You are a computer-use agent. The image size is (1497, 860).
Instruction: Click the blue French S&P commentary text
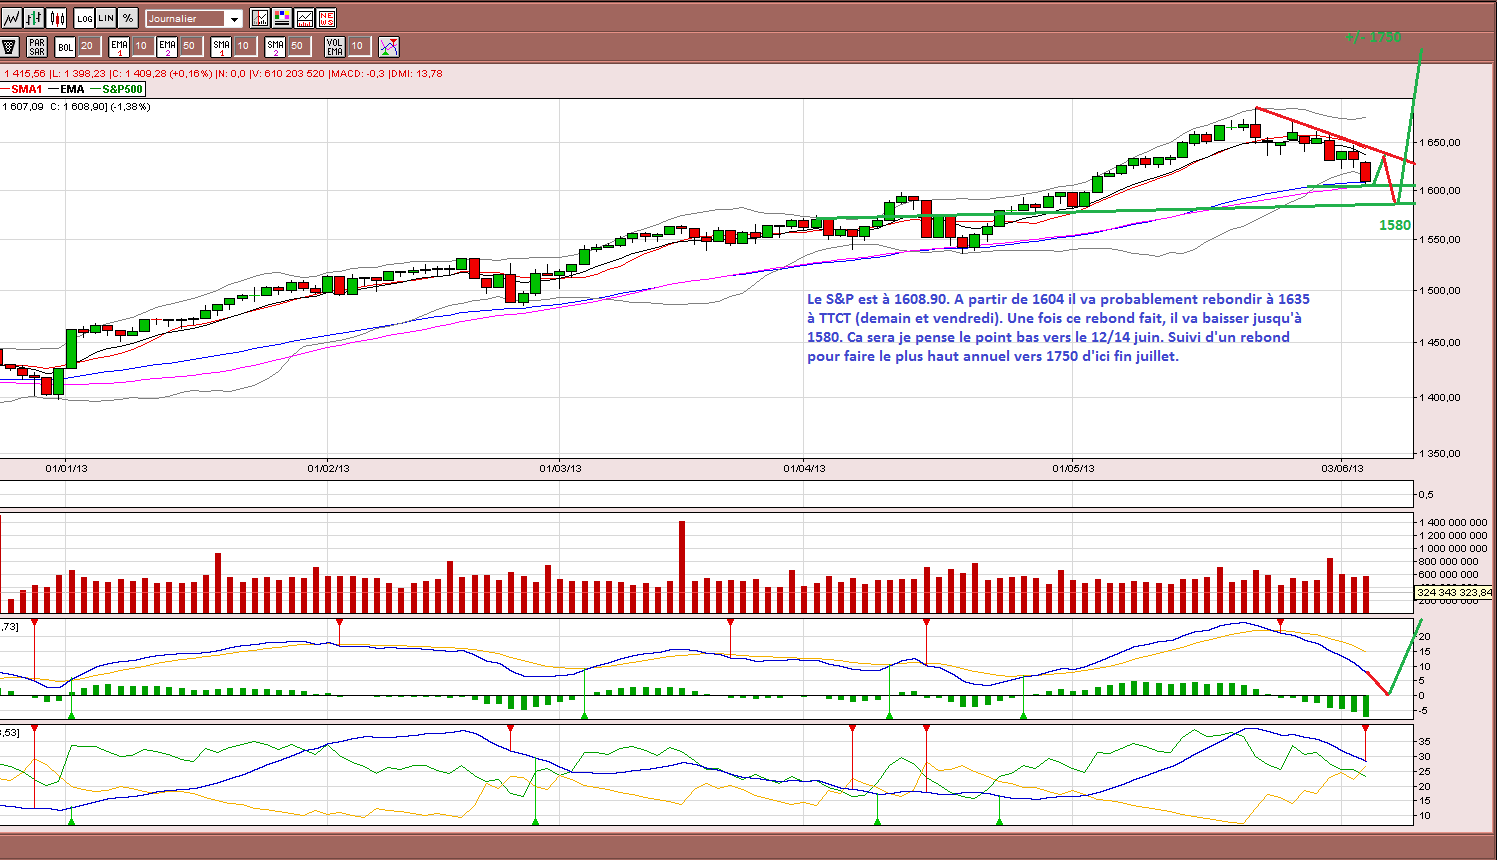coord(1058,327)
